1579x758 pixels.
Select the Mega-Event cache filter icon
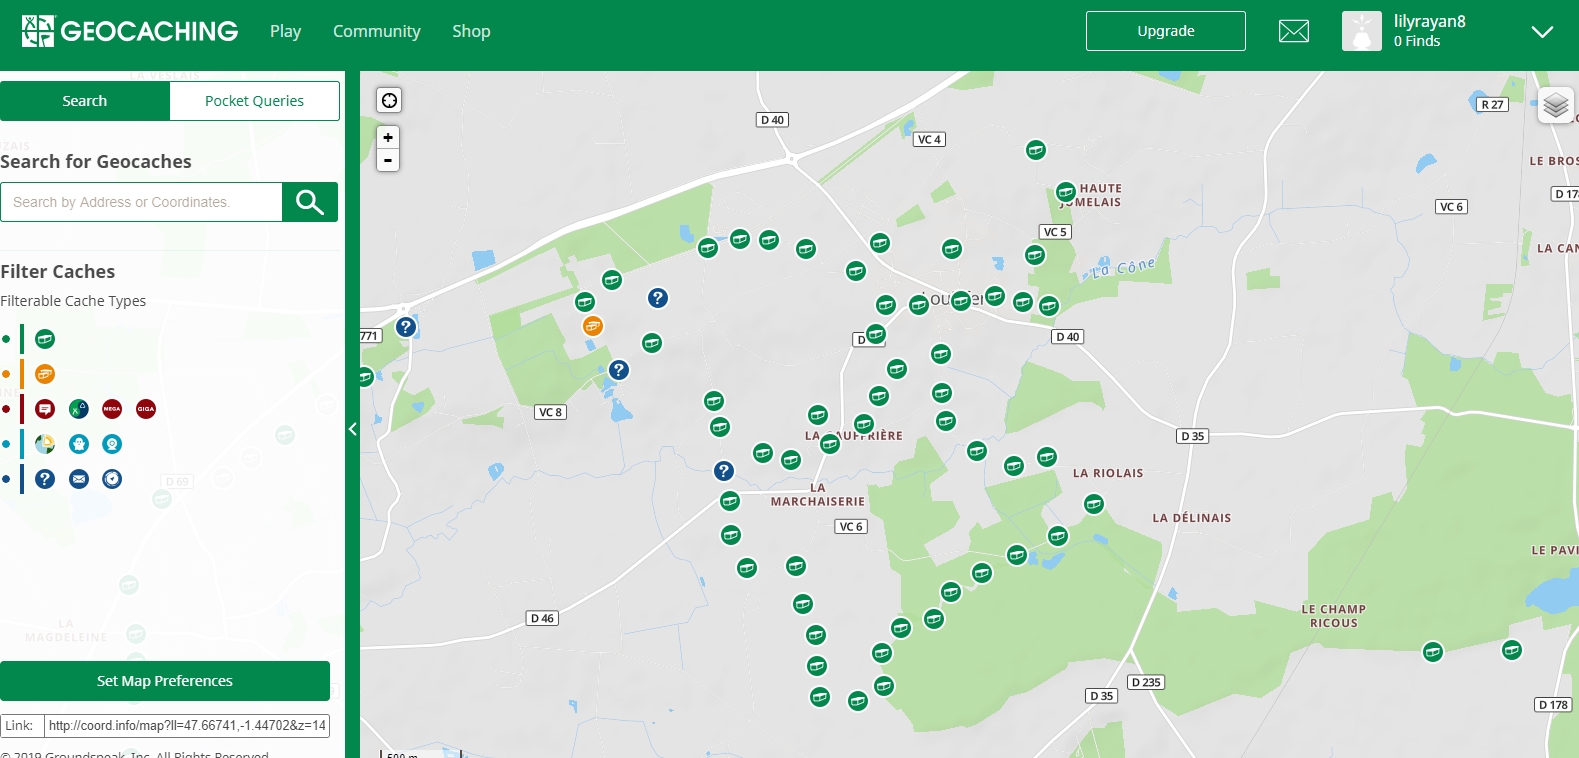click(x=112, y=409)
